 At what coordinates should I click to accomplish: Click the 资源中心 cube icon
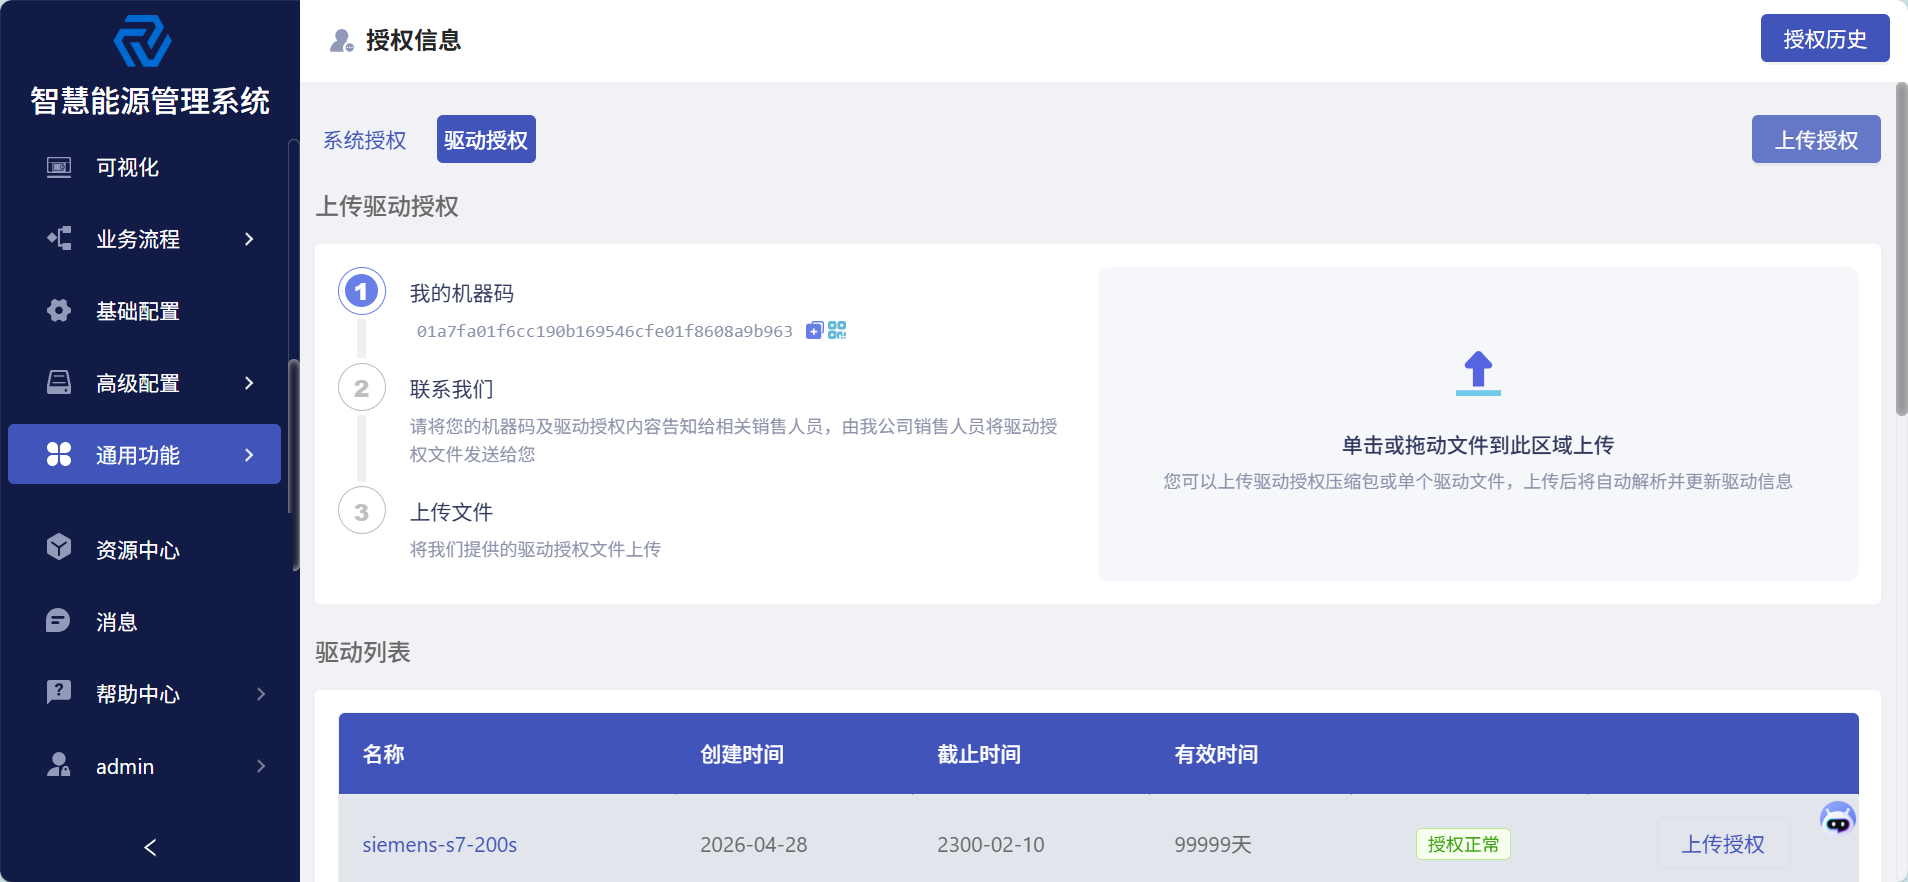(x=59, y=547)
